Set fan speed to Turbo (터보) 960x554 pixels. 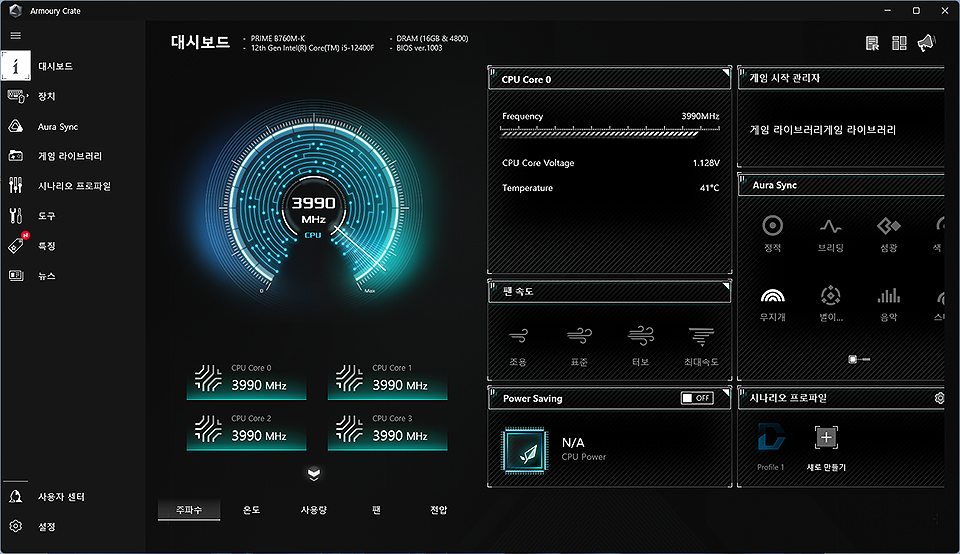click(x=640, y=337)
